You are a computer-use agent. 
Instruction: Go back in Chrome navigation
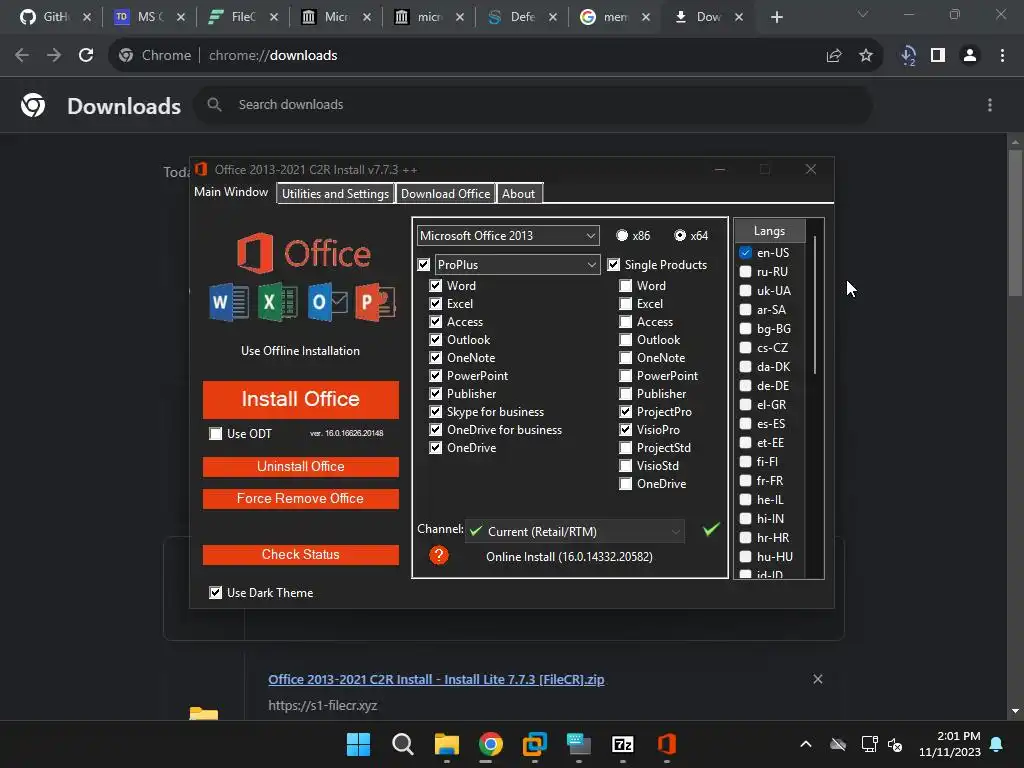[x=22, y=56]
